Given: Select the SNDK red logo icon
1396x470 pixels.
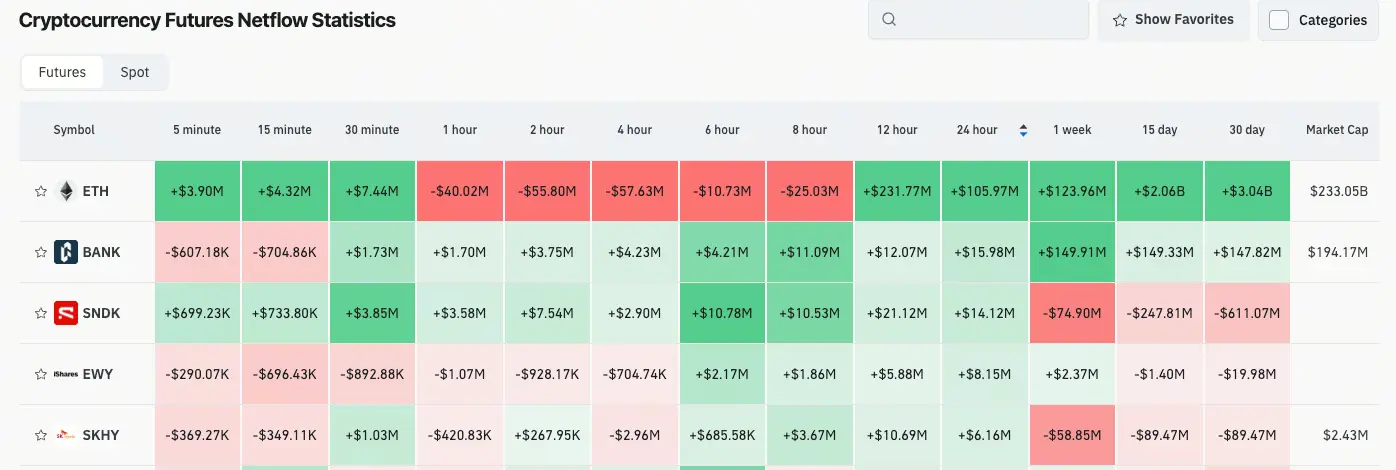Looking at the screenshot, I should click(66, 313).
